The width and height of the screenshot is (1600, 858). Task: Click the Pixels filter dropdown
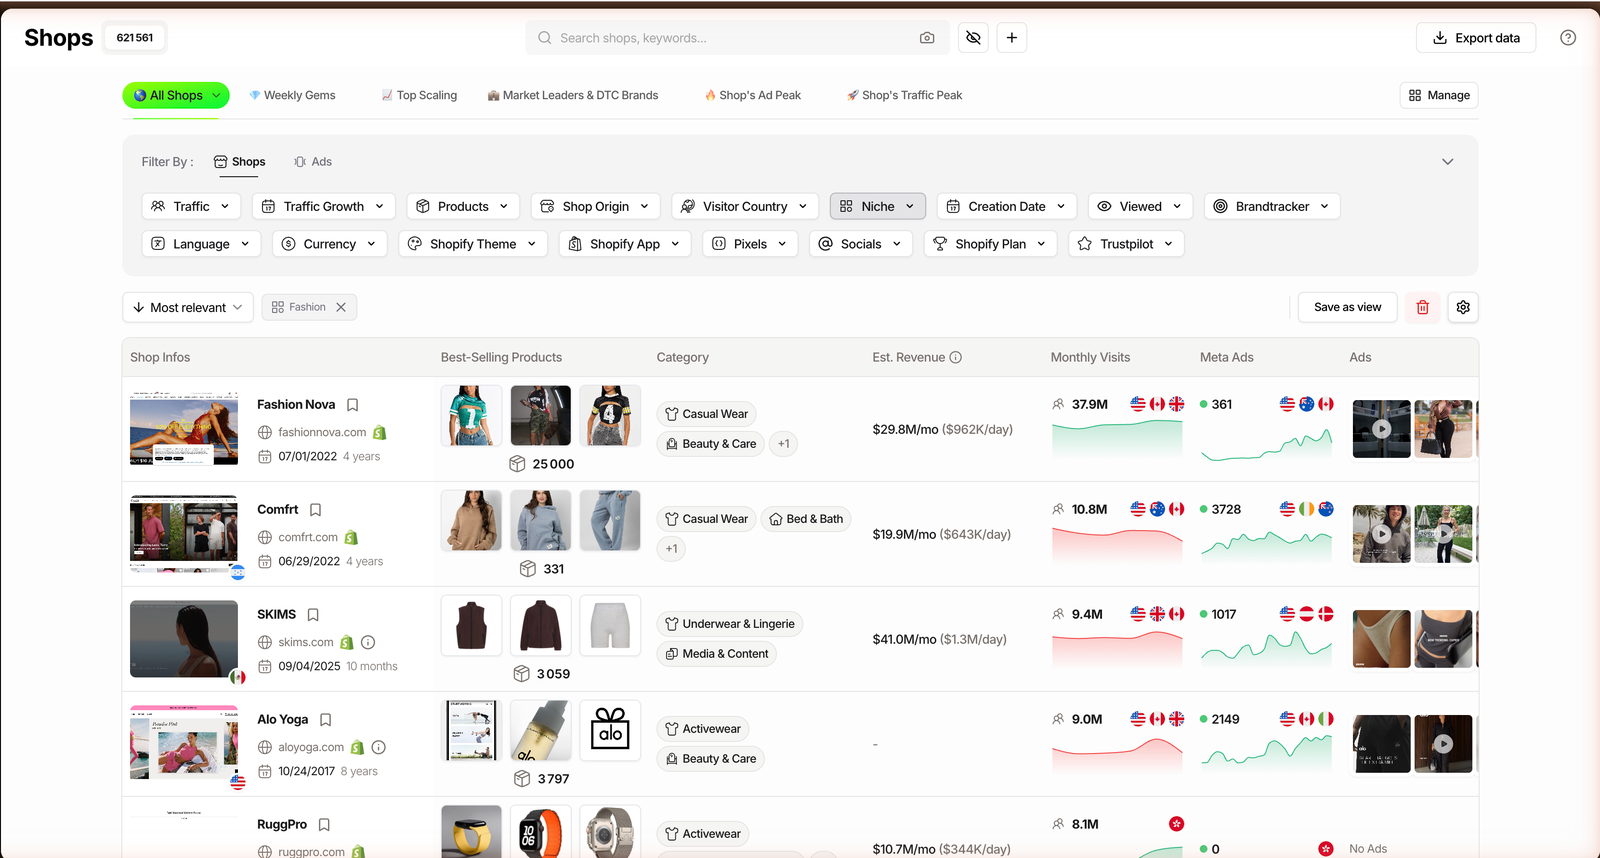(750, 244)
